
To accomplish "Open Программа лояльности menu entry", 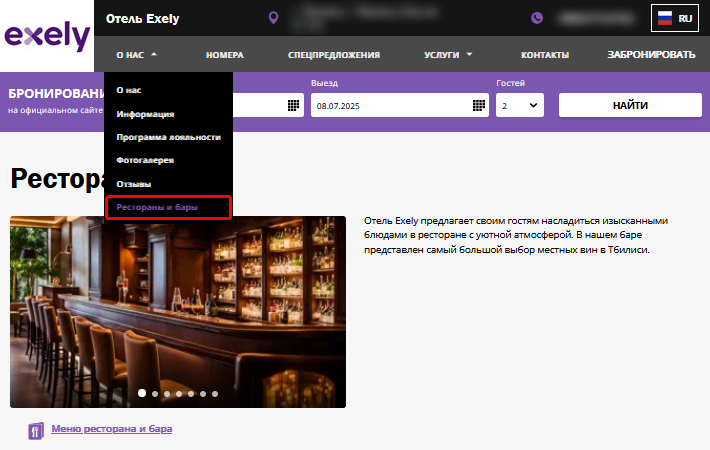I will 168,137.
